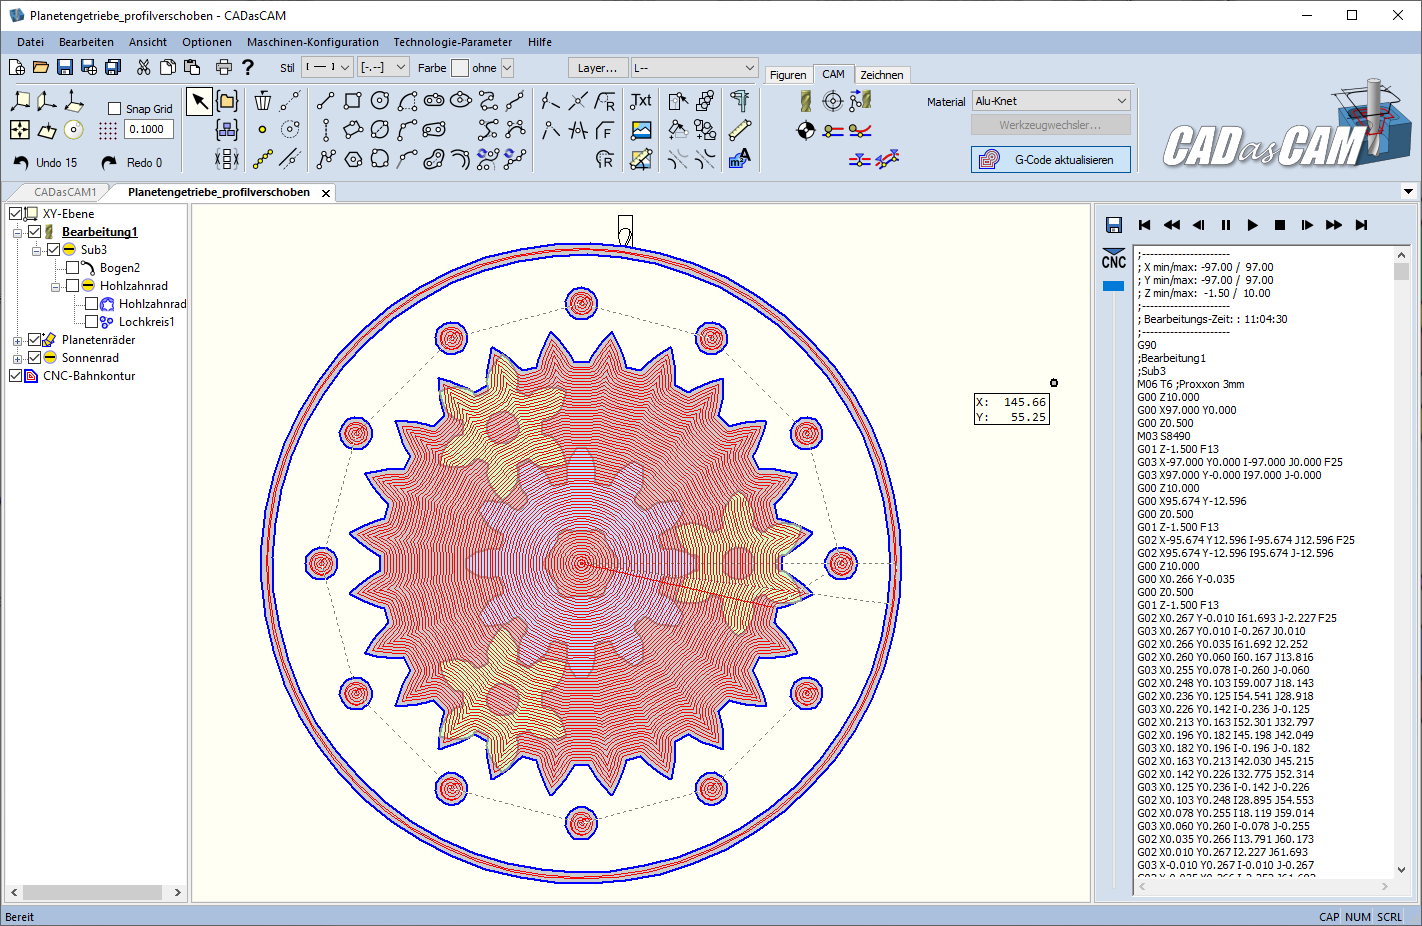Viewport: 1422px width, 926px height.
Task: Open the Maschinen-Konfiguration menu
Action: point(312,42)
